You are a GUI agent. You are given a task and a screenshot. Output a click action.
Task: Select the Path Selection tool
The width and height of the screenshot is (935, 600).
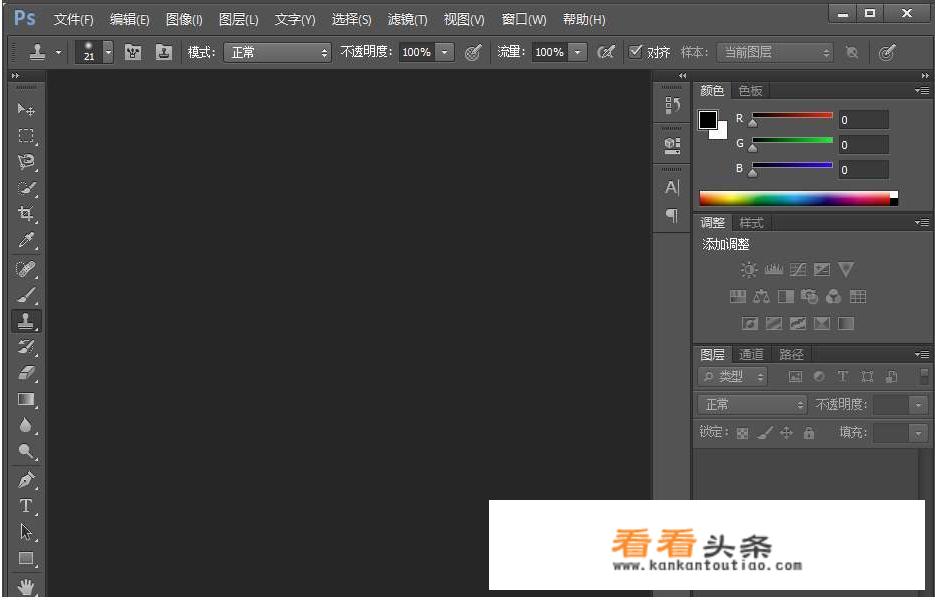coord(26,532)
